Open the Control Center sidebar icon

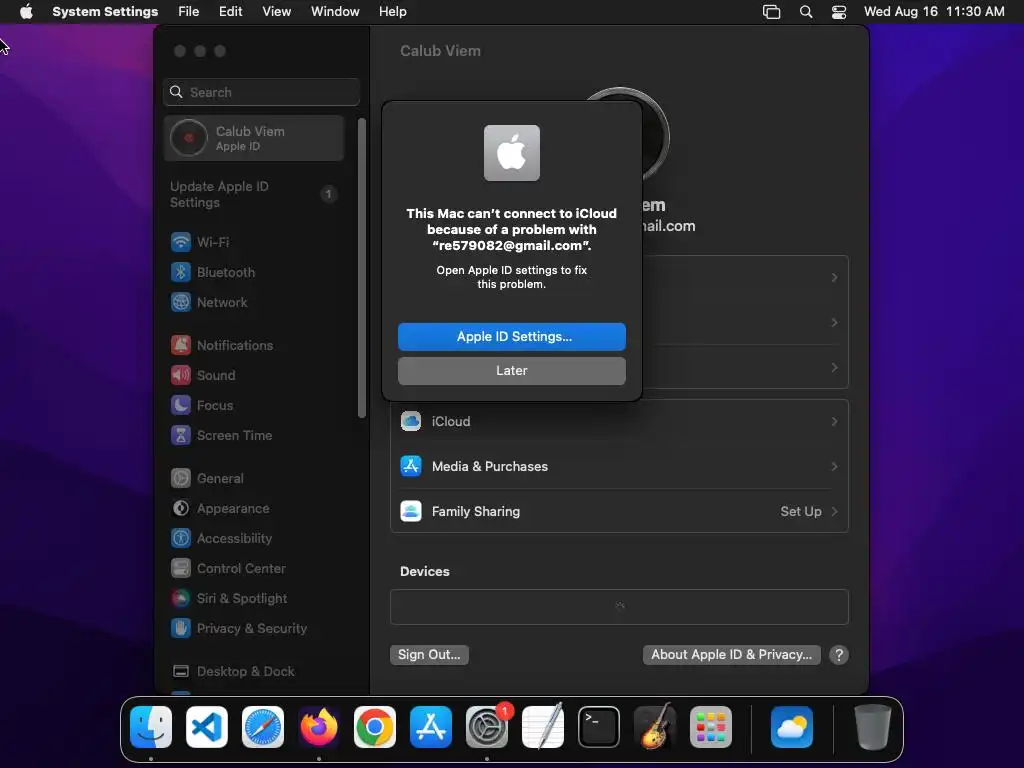pyautogui.click(x=181, y=569)
